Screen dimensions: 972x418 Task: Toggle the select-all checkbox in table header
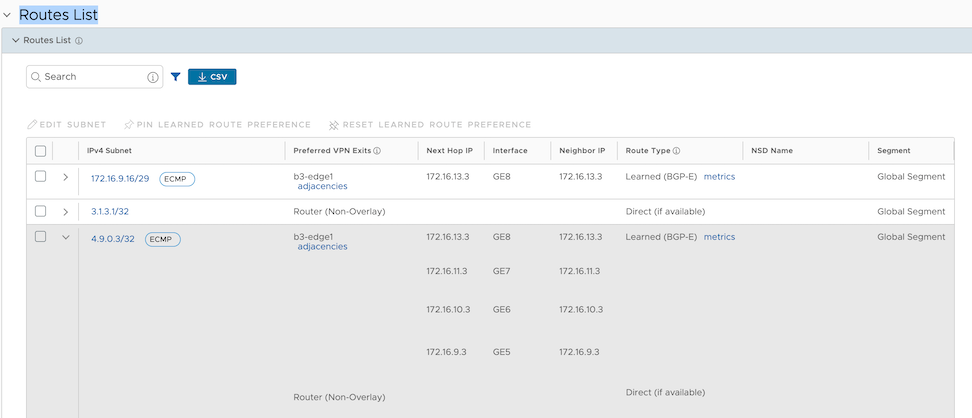pyautogui.click(x=40, y=151)
